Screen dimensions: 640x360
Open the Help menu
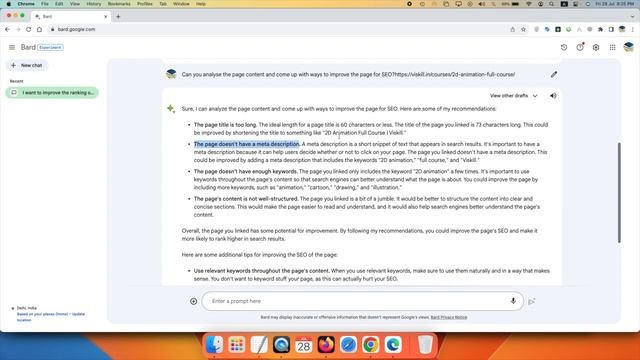[x=201, y=4]
